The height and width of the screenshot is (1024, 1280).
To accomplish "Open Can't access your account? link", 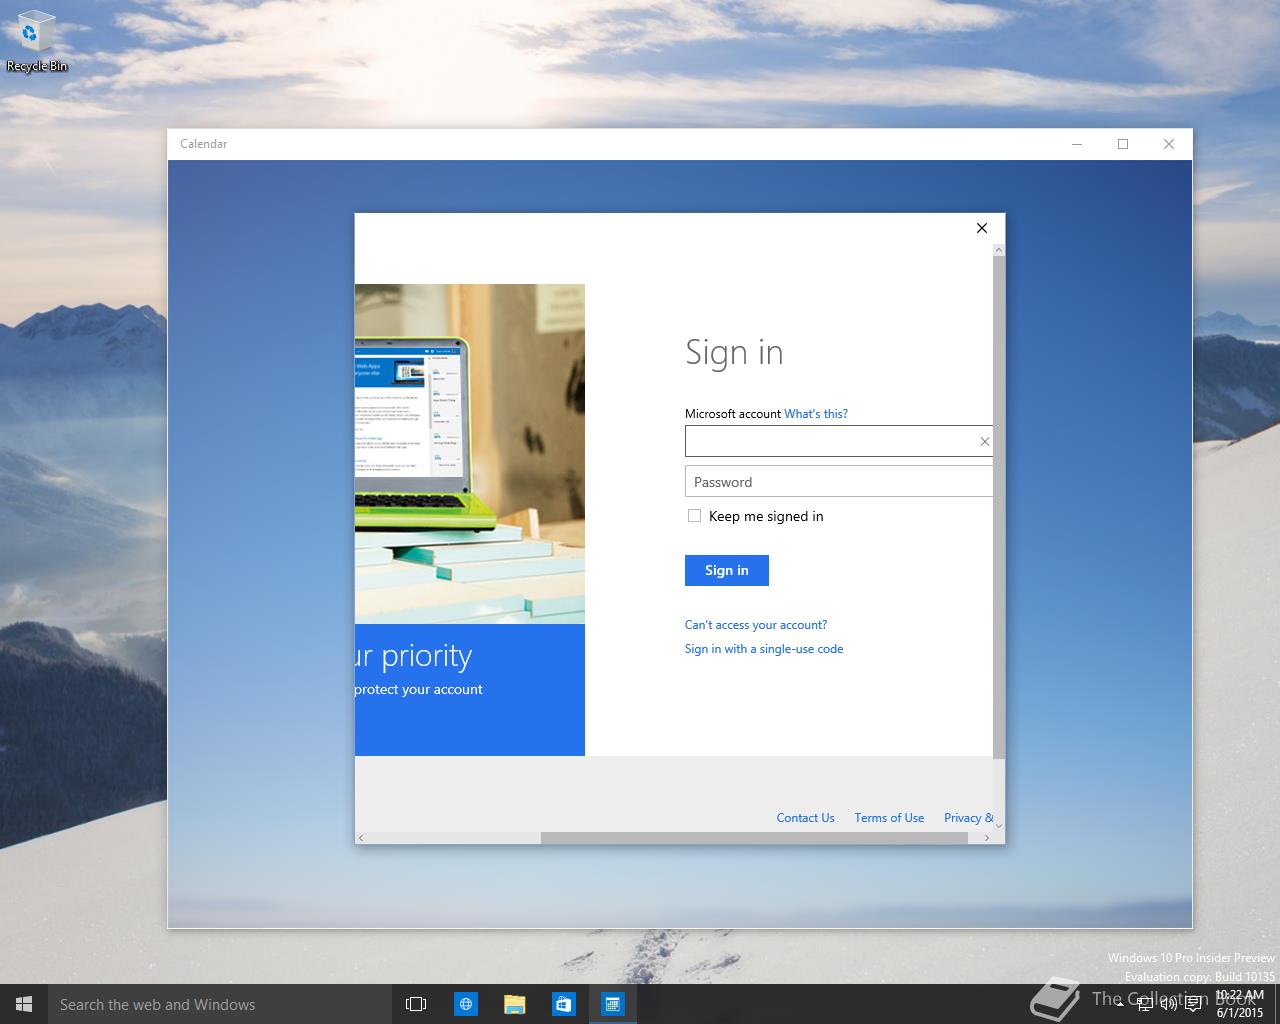I will [756, 625].
